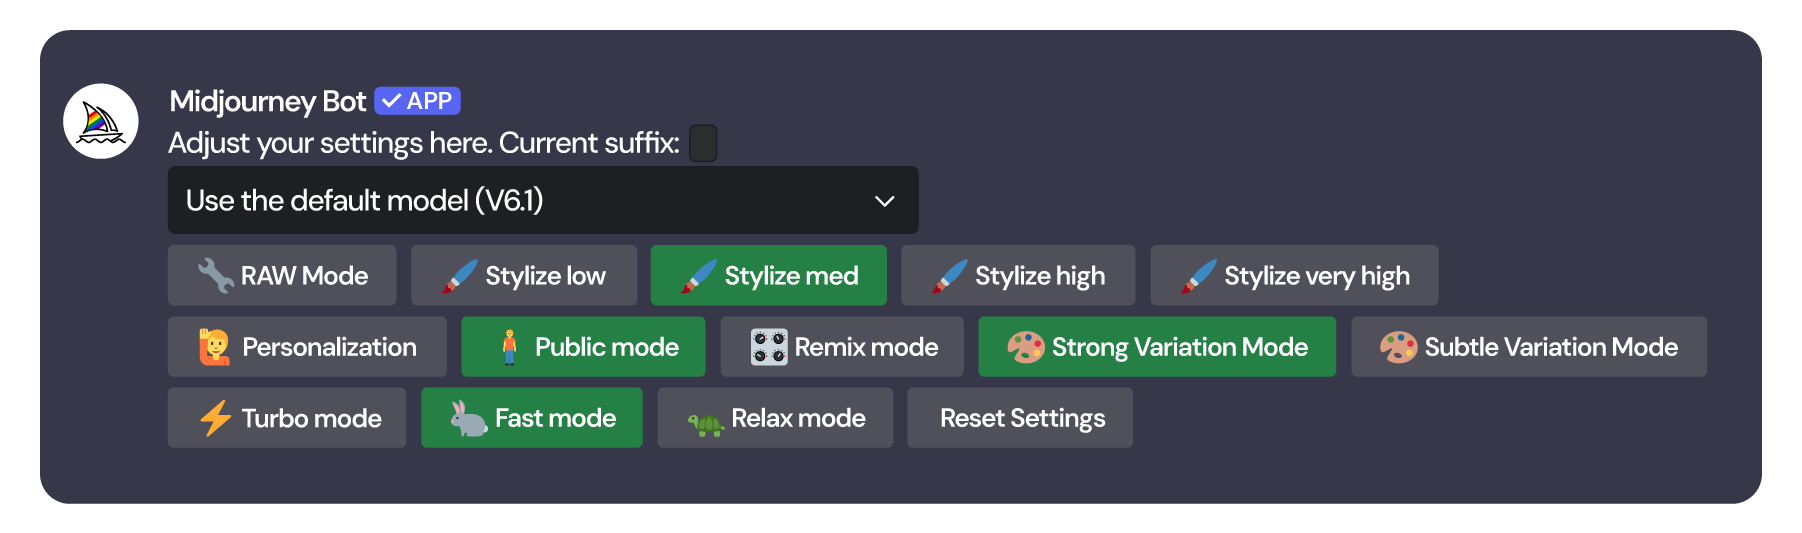Screen dimensions: 1802x533
Task: Toggle the Stylize med setting
Action: [x=769, y=275]
